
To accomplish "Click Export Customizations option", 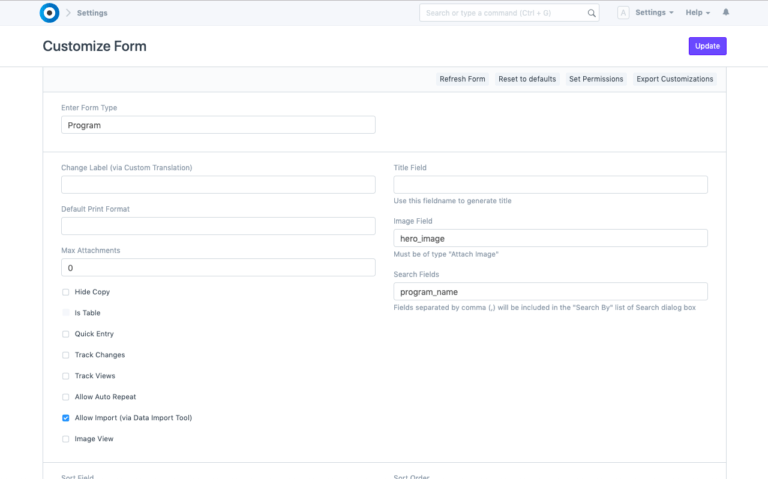I will (675, 79).
